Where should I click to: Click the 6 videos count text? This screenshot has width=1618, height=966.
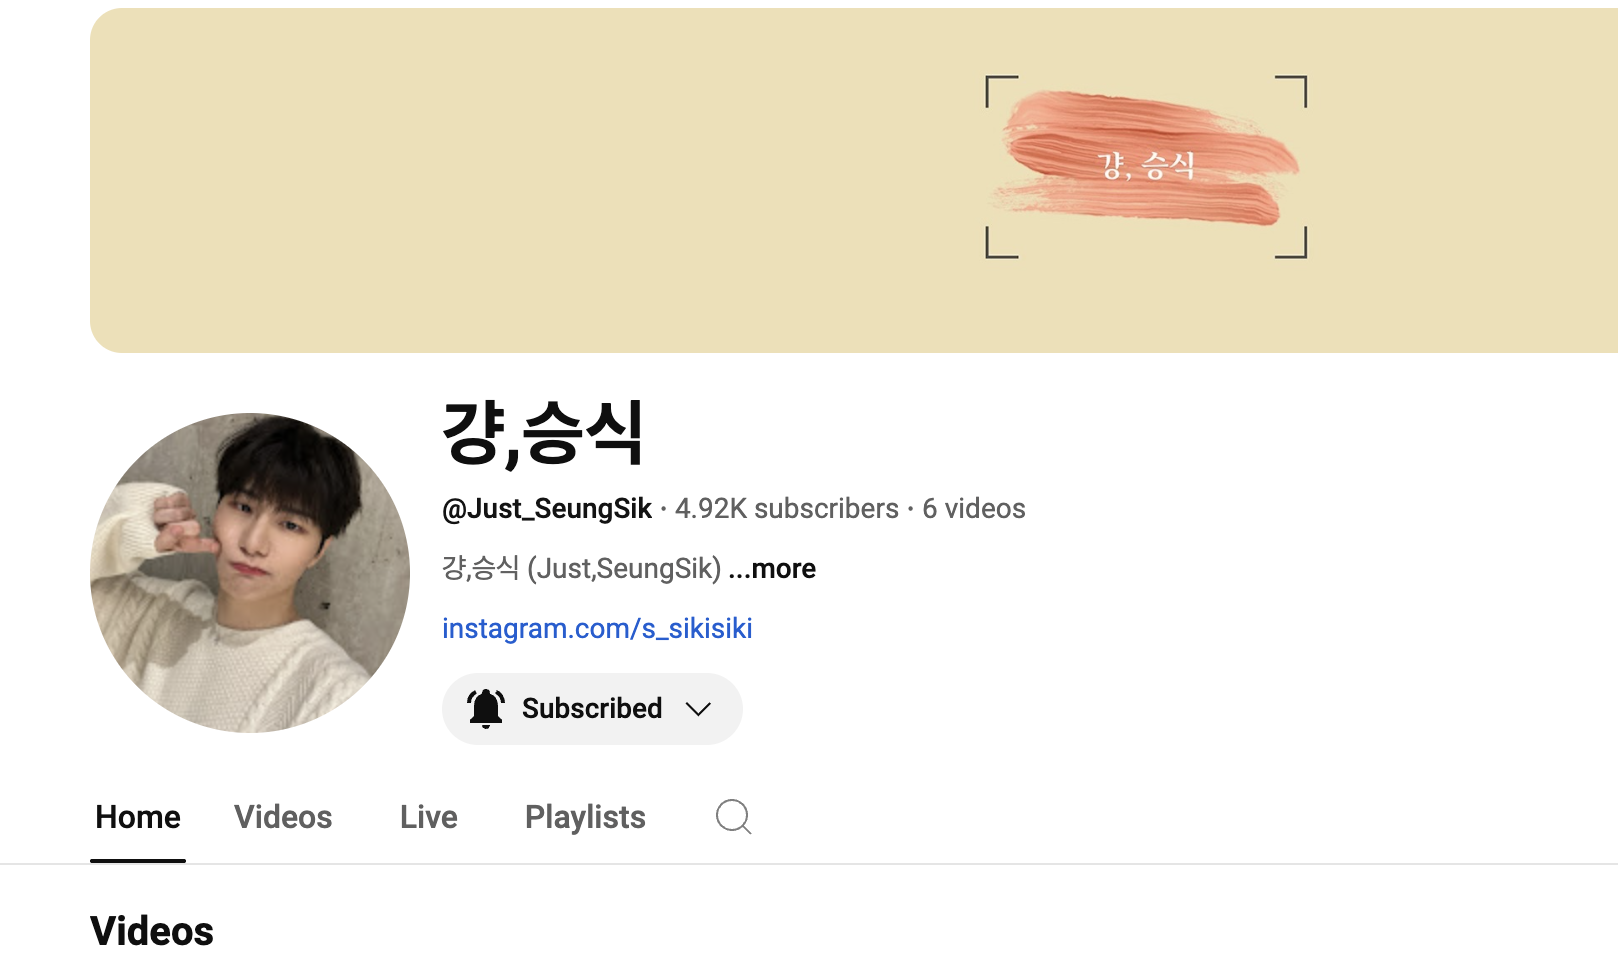pyautogui.click(x=974, y=509)
